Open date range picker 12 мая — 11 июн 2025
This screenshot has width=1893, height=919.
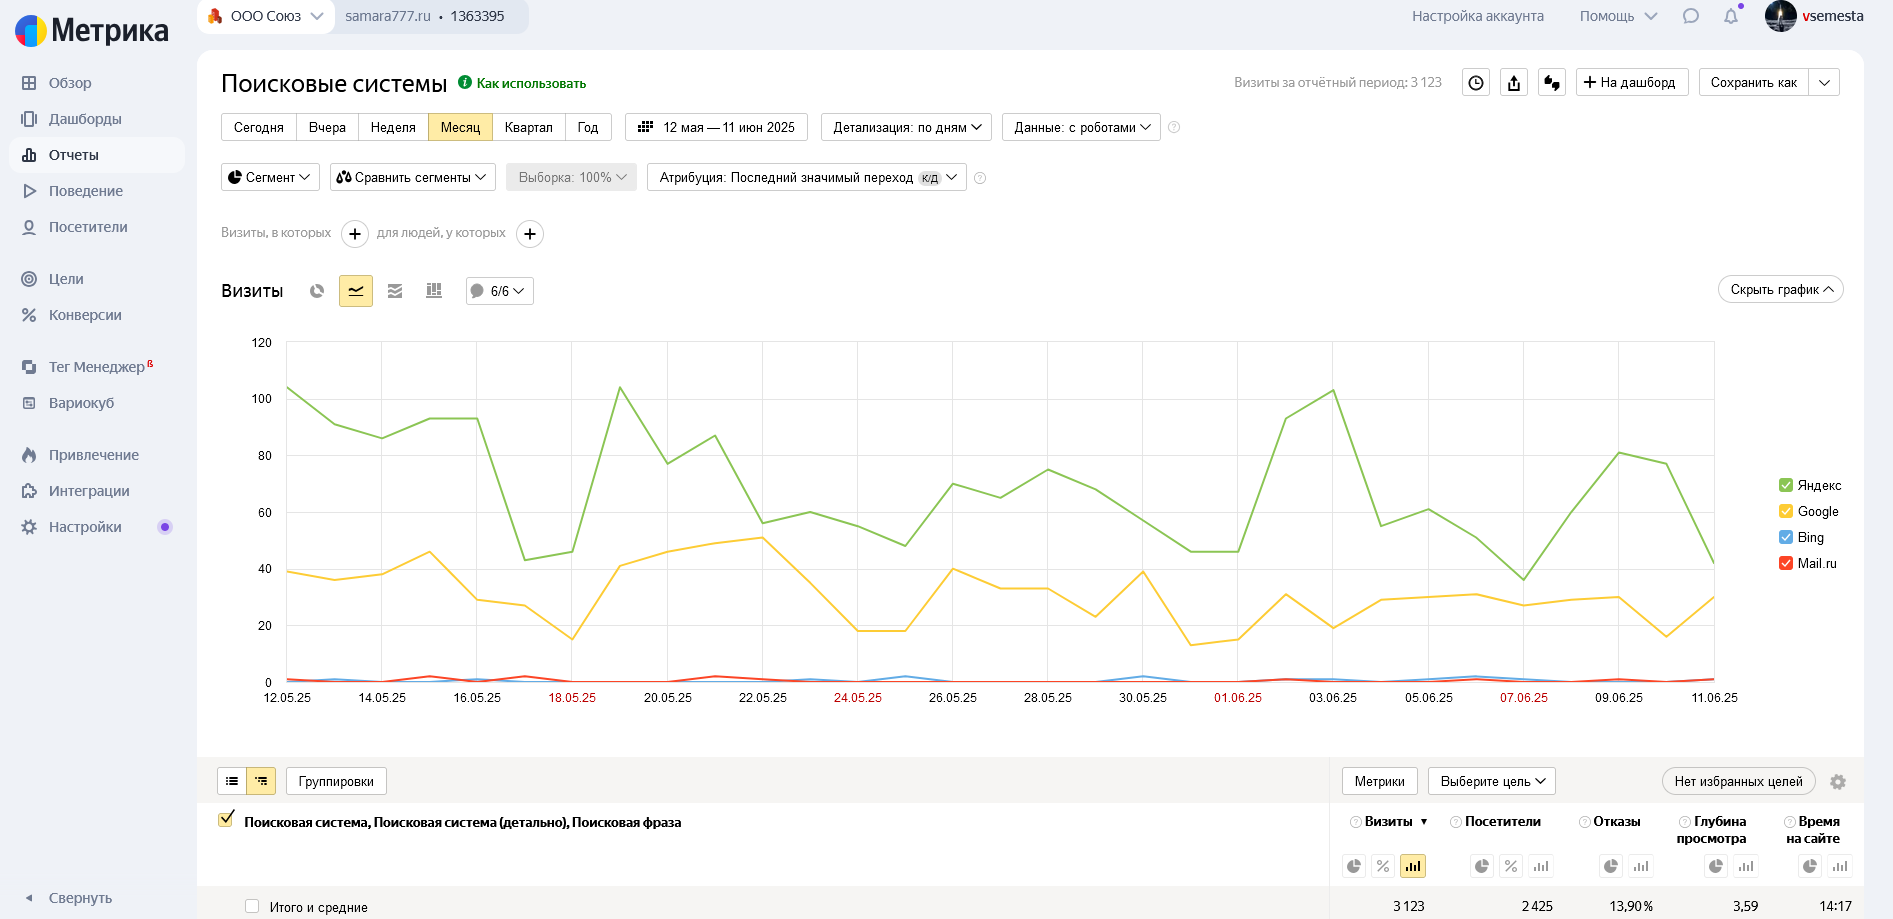716,127
